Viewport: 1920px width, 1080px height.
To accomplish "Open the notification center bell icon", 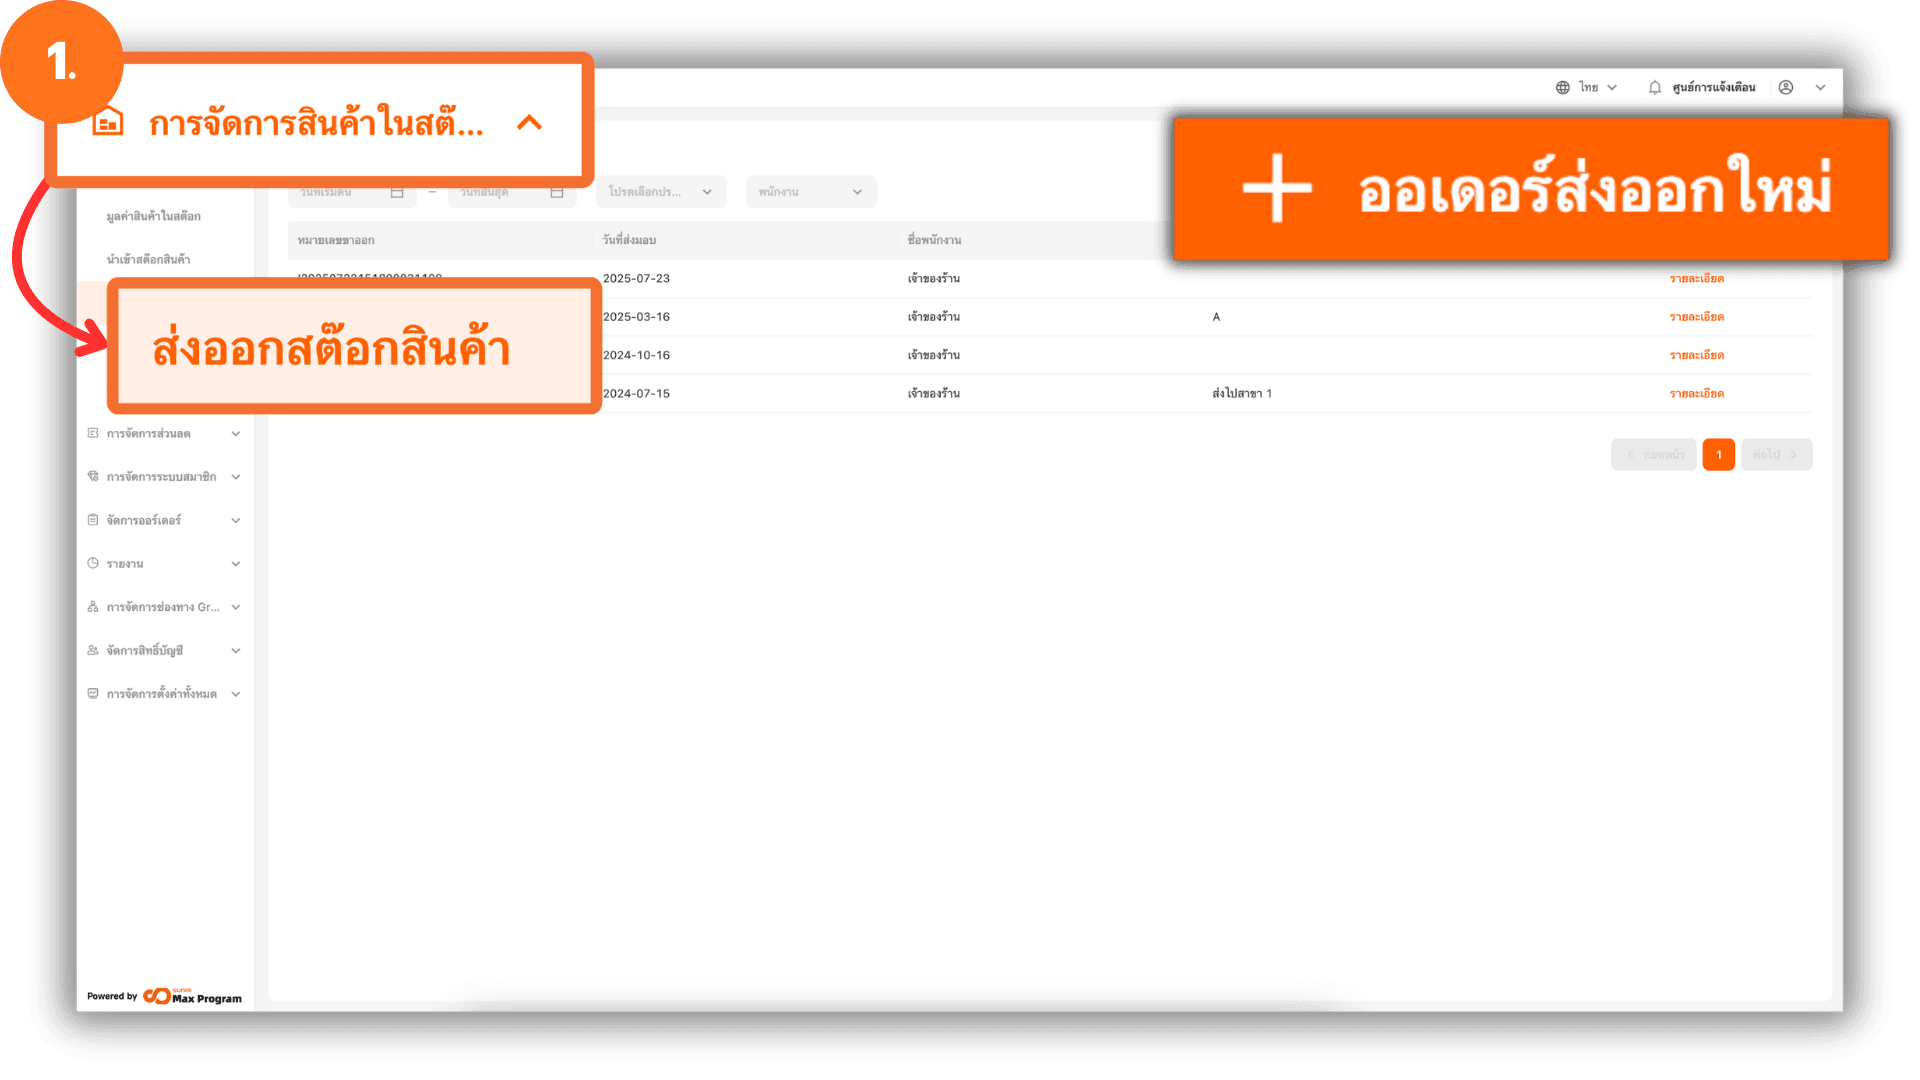I will click(x=1655, y=87).
